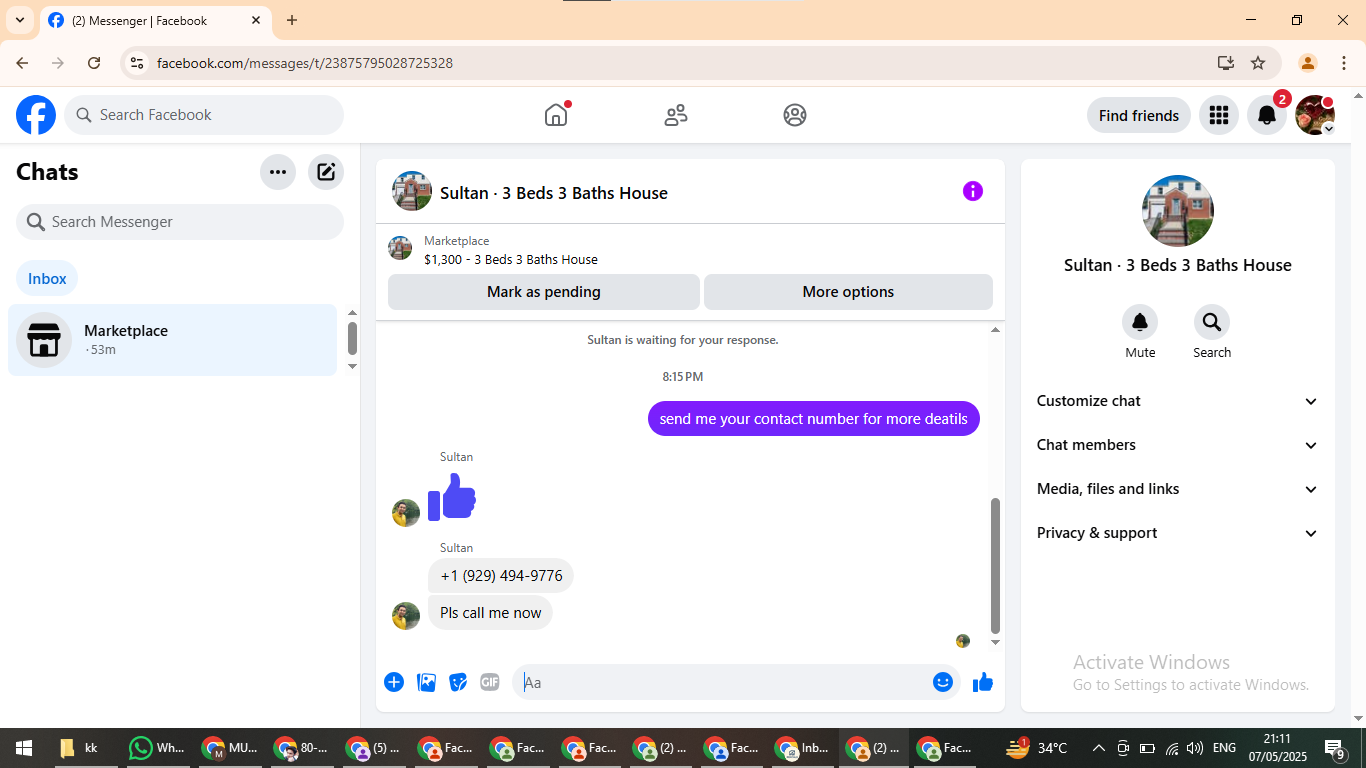The image size is (1366, 768).
Task: Open the emoji picker in message box
Action: point(943,682)
